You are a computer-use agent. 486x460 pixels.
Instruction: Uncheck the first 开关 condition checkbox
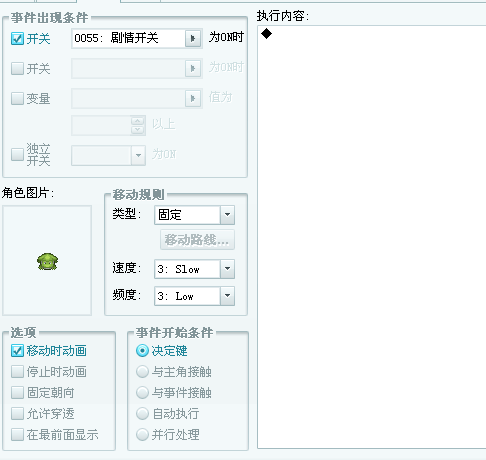[17, 39]
